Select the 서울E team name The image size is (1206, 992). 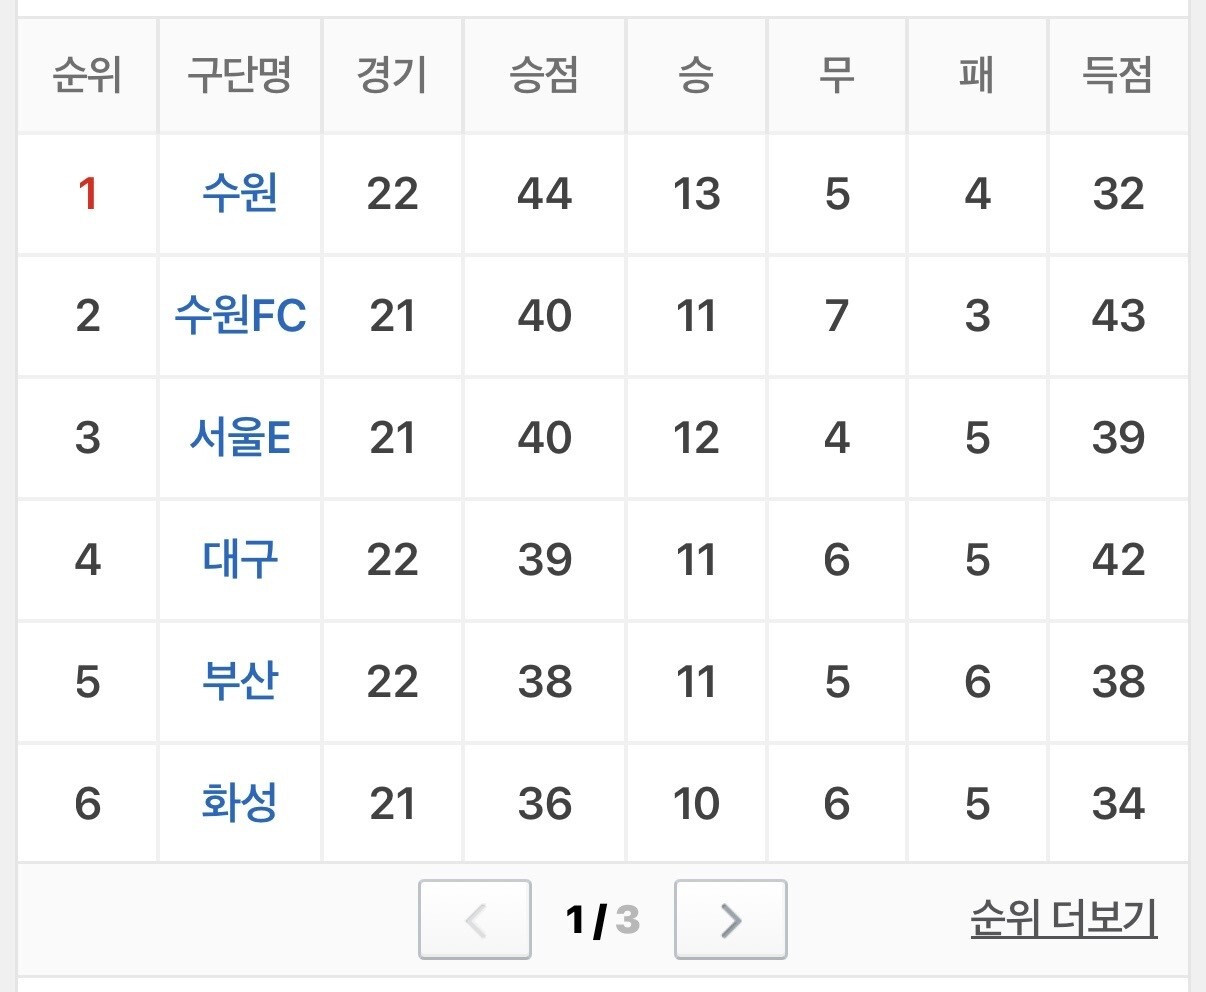240,437
